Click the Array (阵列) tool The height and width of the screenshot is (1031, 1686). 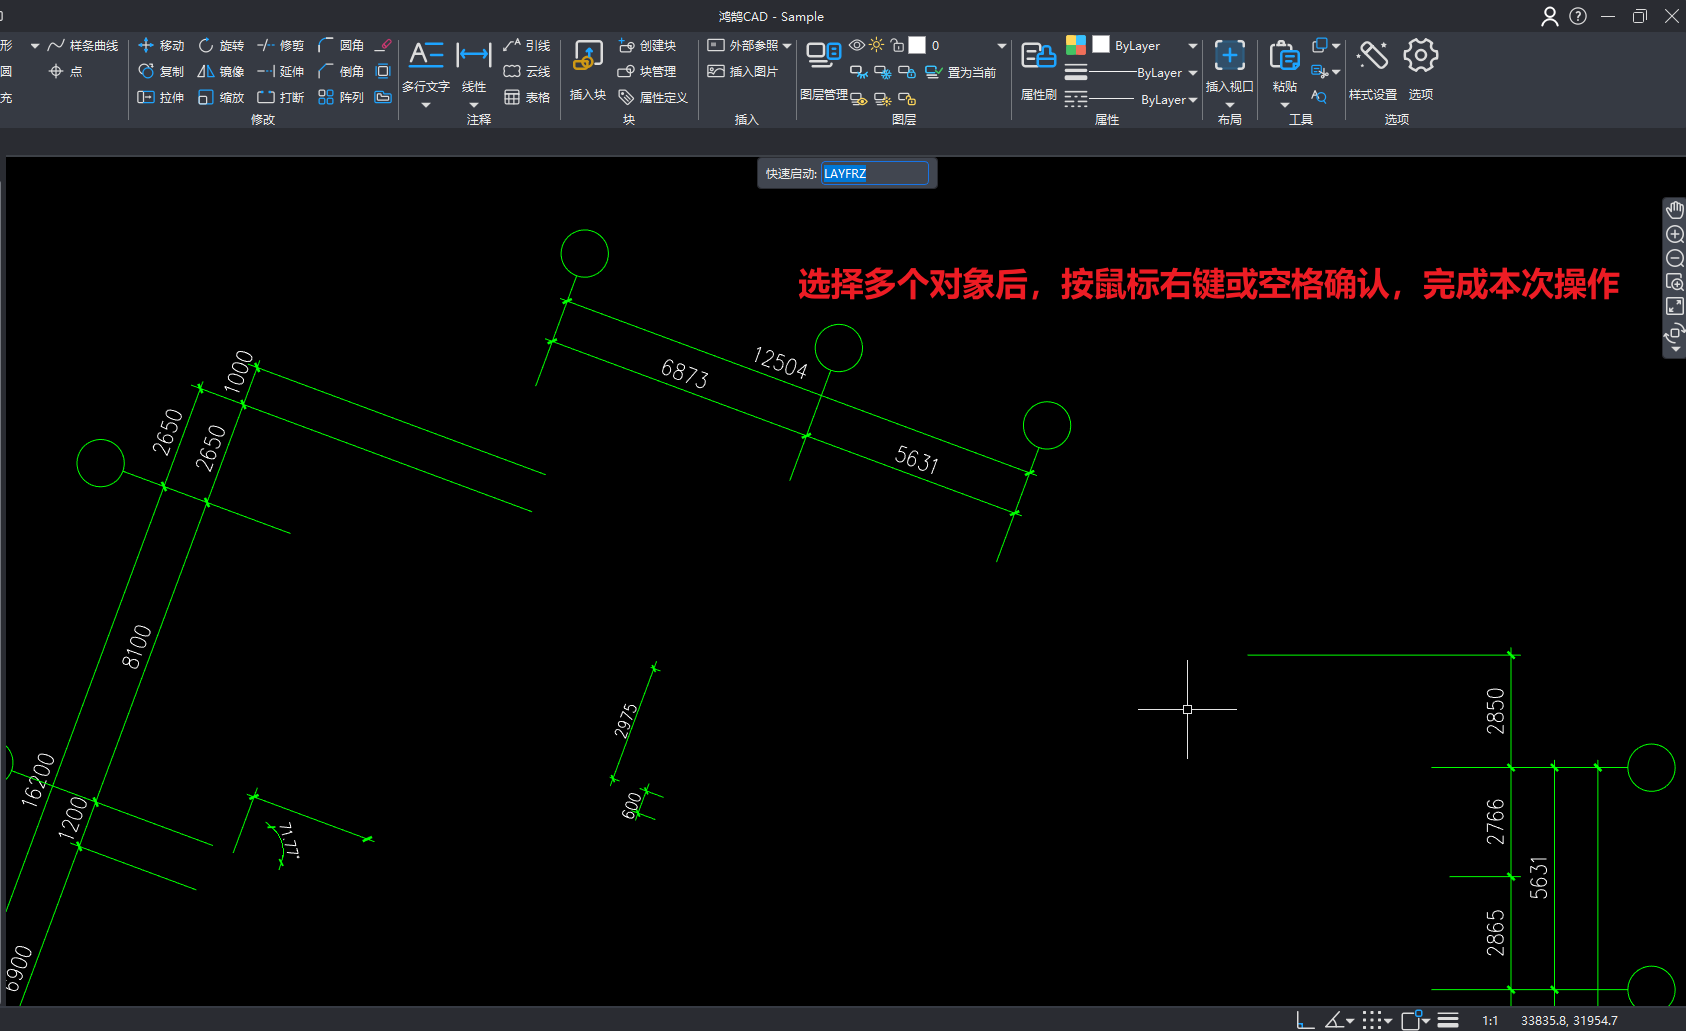pos(340,98)
